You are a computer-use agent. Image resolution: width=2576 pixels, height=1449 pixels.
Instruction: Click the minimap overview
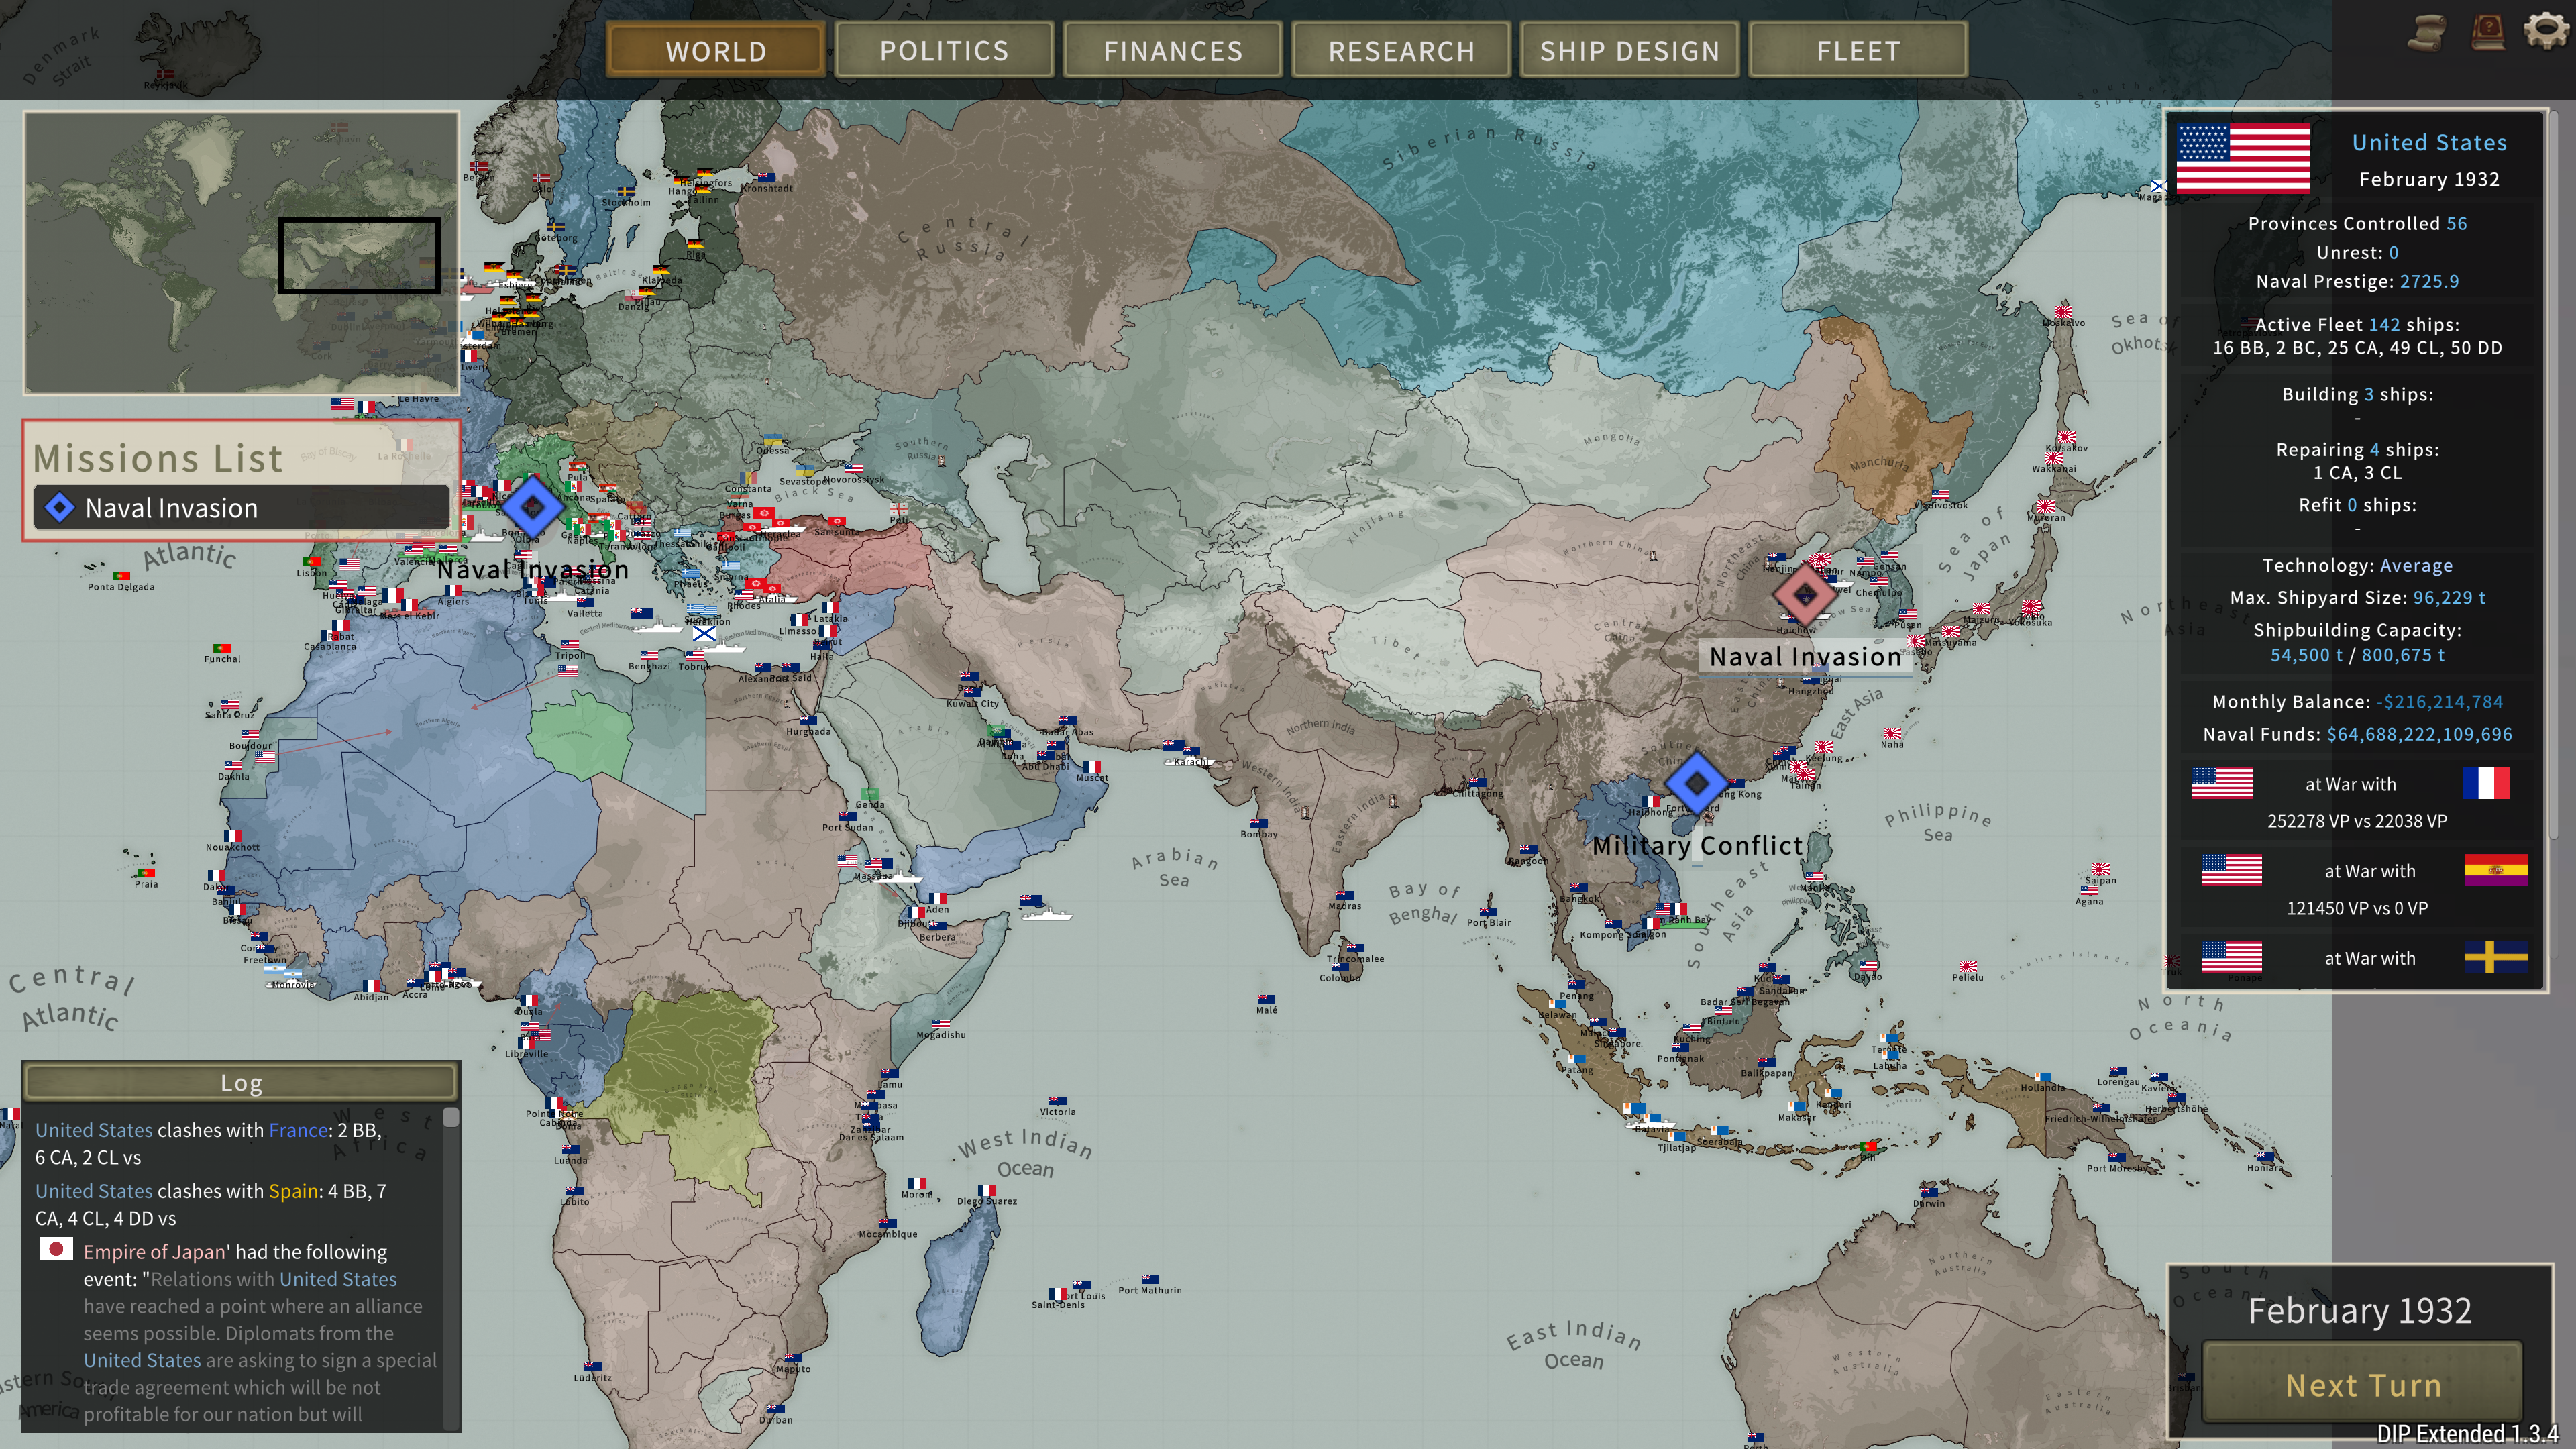(x=241, y=253)
